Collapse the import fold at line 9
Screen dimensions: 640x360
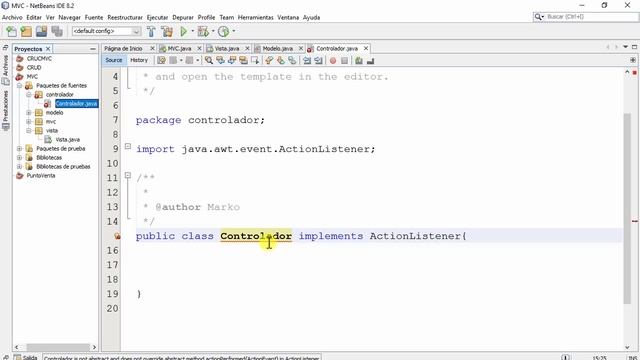click(128, 146)
